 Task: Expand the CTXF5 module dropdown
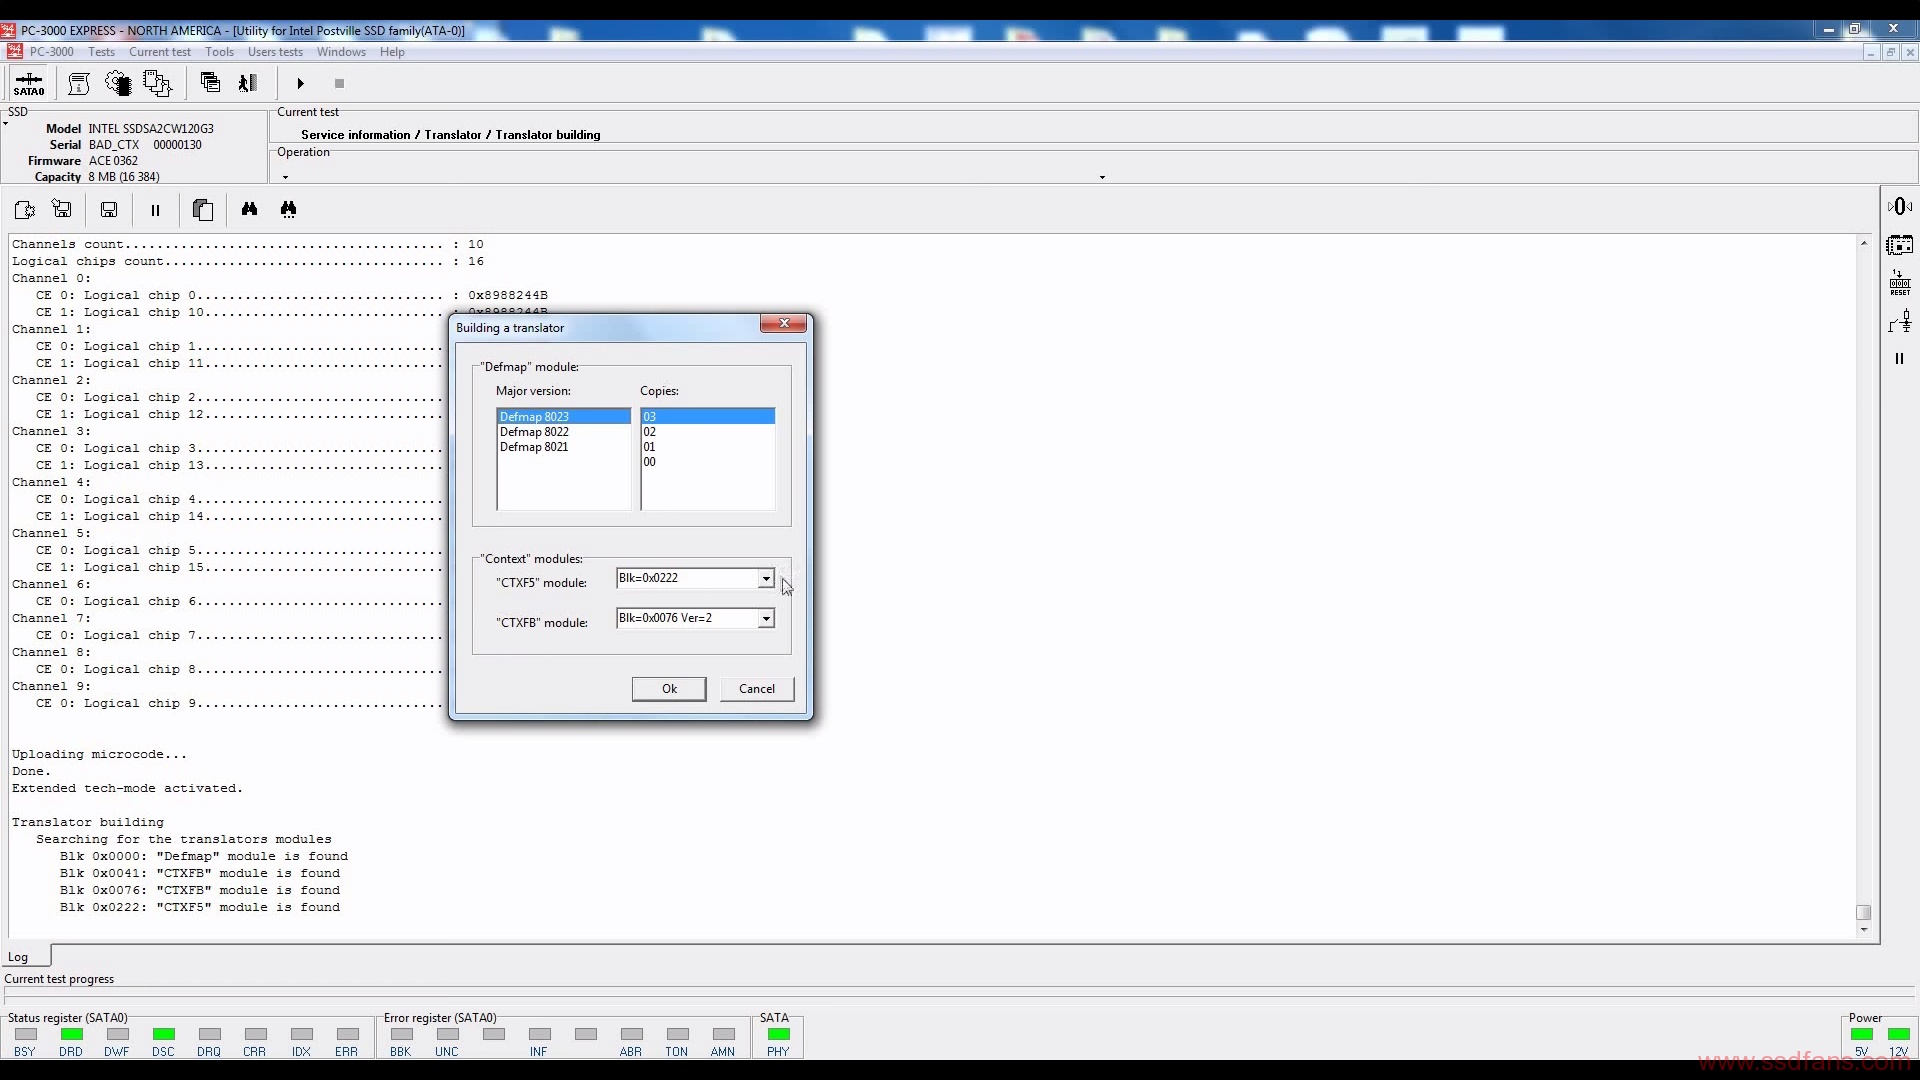pos(765,579)
